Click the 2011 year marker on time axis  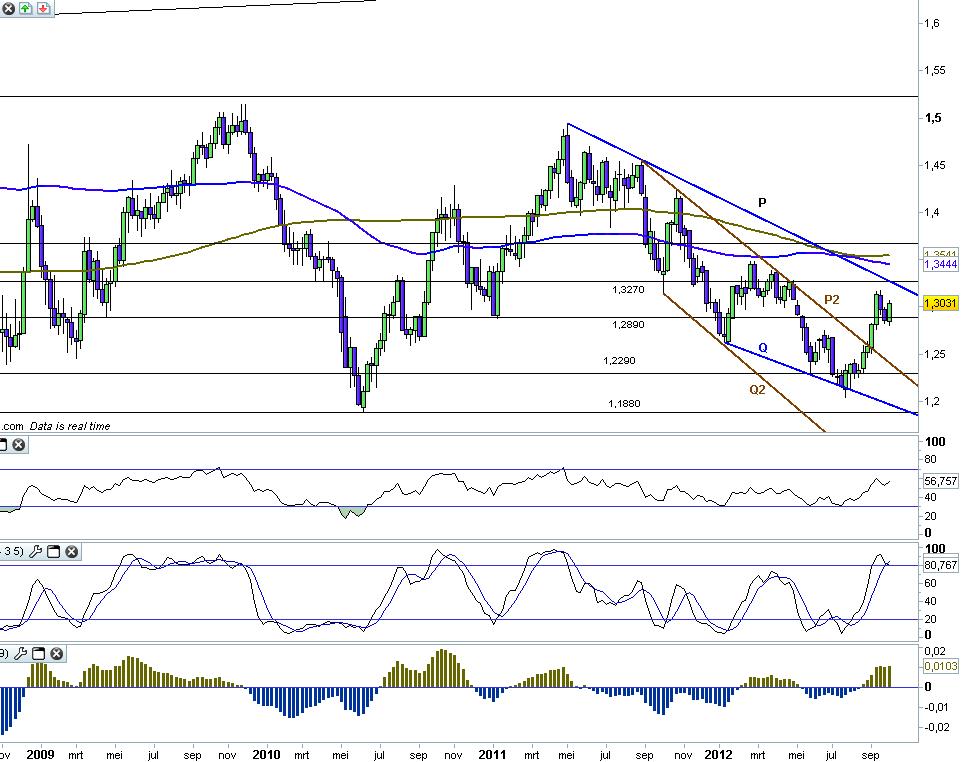tap(492, 755)
